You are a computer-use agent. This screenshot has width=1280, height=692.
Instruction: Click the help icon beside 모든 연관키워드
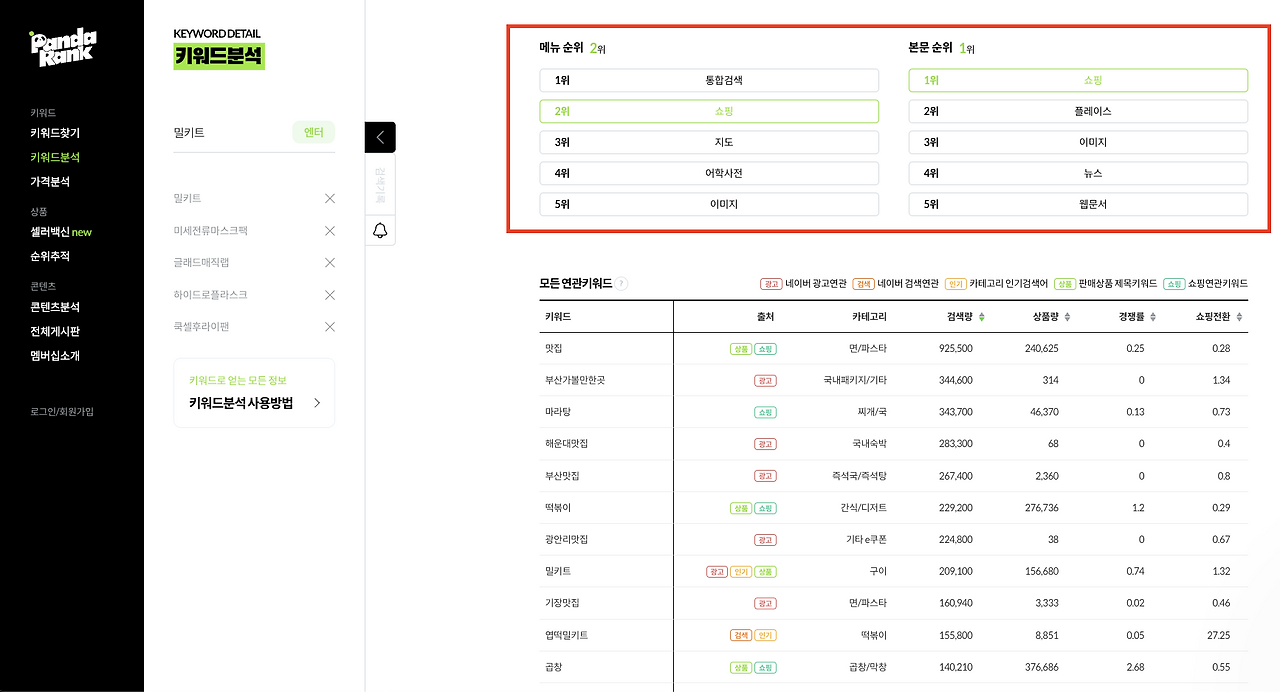tap(621, 283)
